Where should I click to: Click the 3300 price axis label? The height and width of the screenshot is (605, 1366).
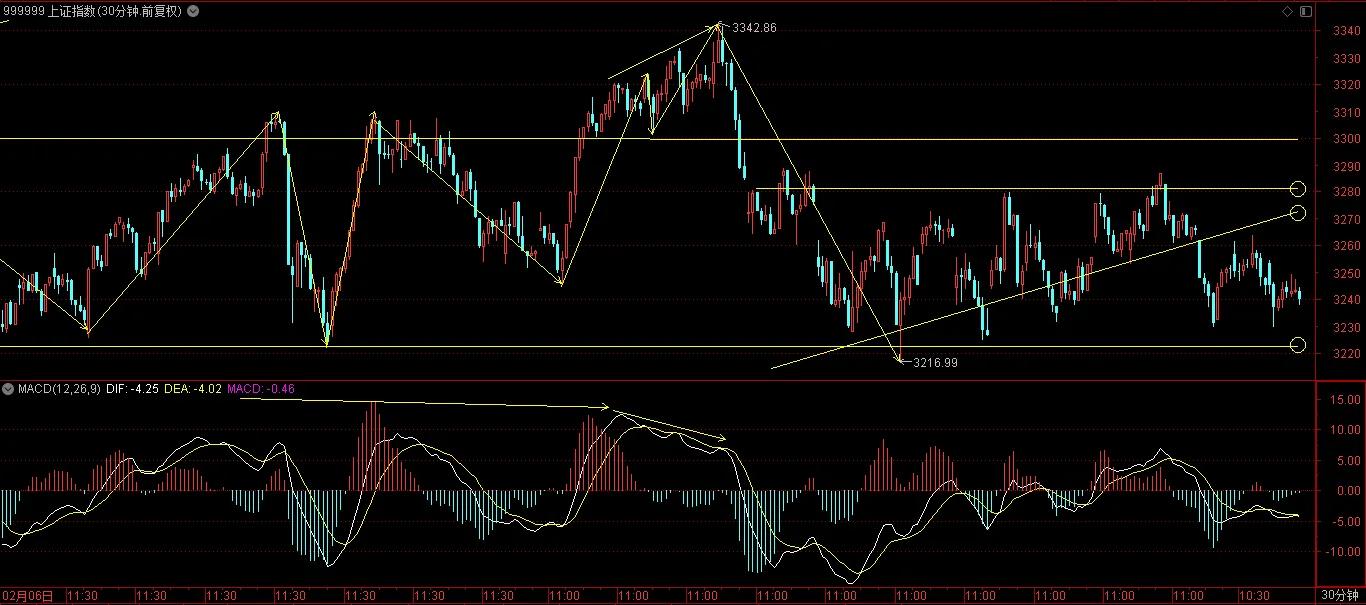coord(1345,139)
